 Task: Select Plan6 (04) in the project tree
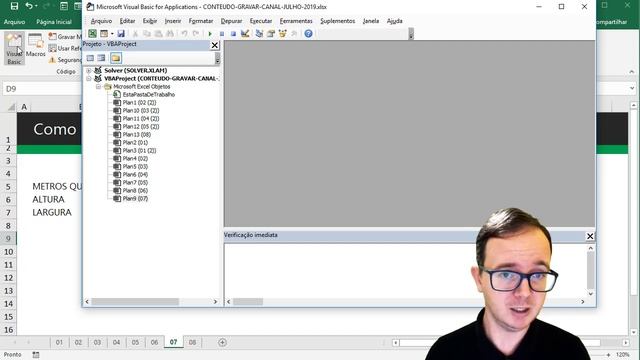point(135,175)
